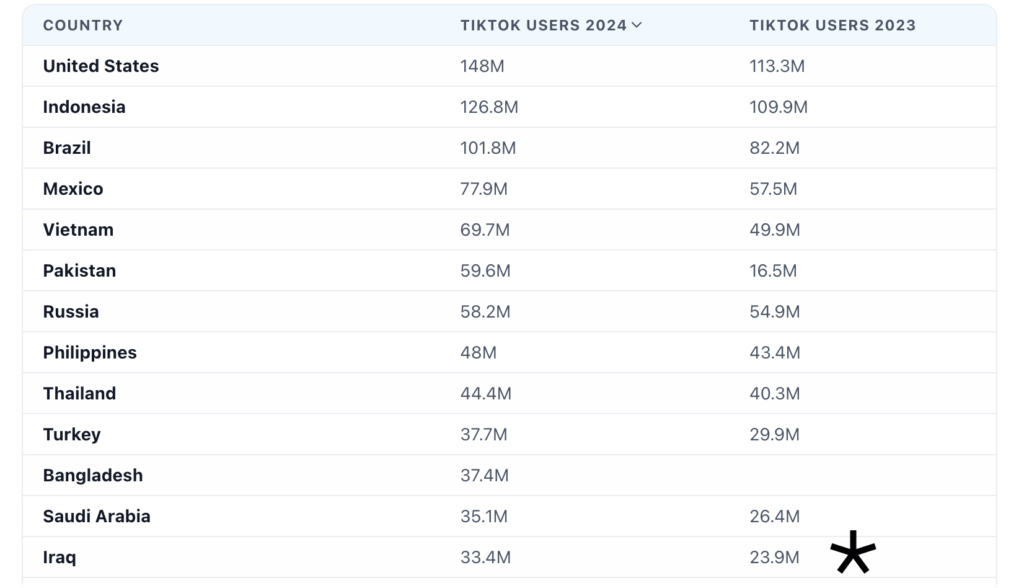Click the 29.9M 2023 value for Turkey
Image resolution: width=1024 pixels, height=588 pixels.
(775, 434)
